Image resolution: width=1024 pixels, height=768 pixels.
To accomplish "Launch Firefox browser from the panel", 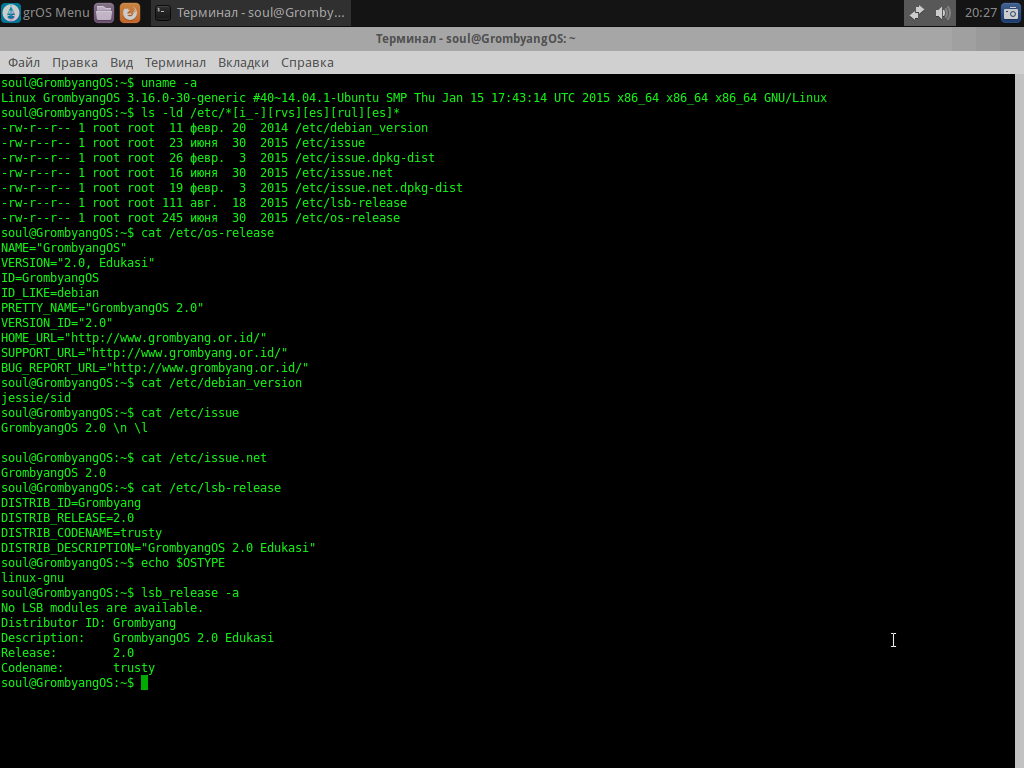I will coord(130,12).
